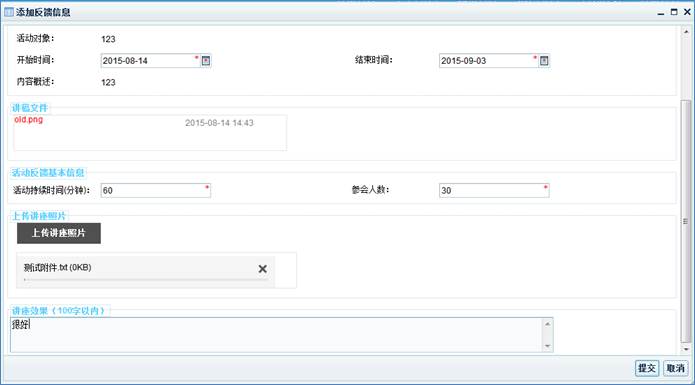
Task: Click the dialog title window icon
Action: [9, 12]
